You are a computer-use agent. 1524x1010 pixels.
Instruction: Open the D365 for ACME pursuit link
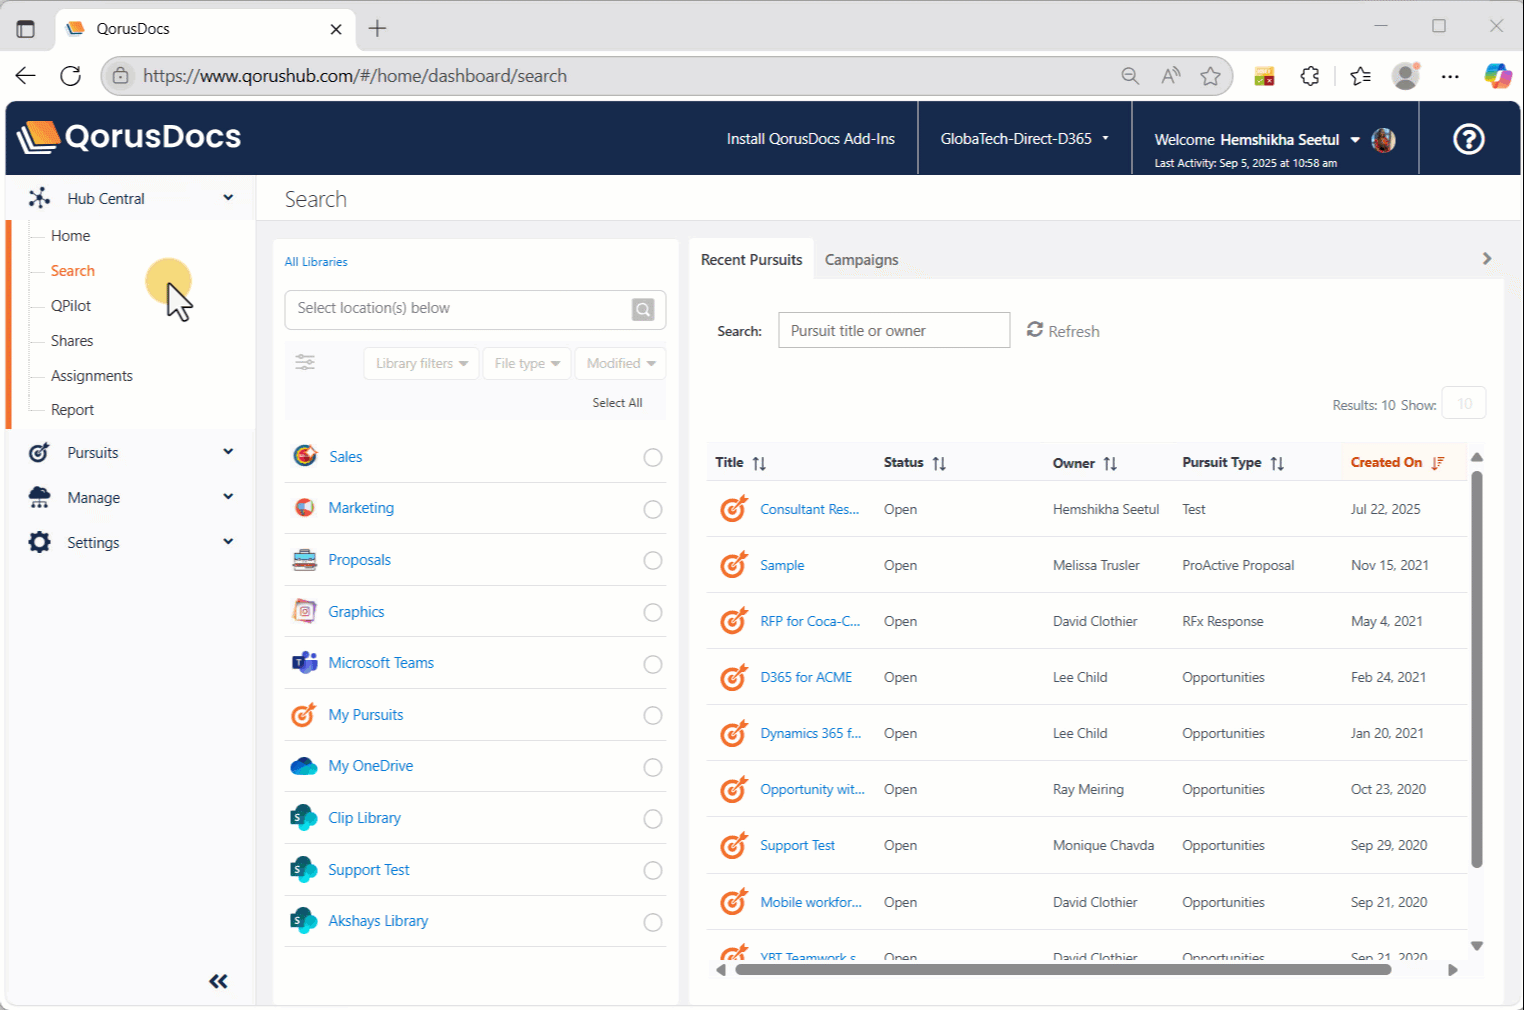[806, 677]
